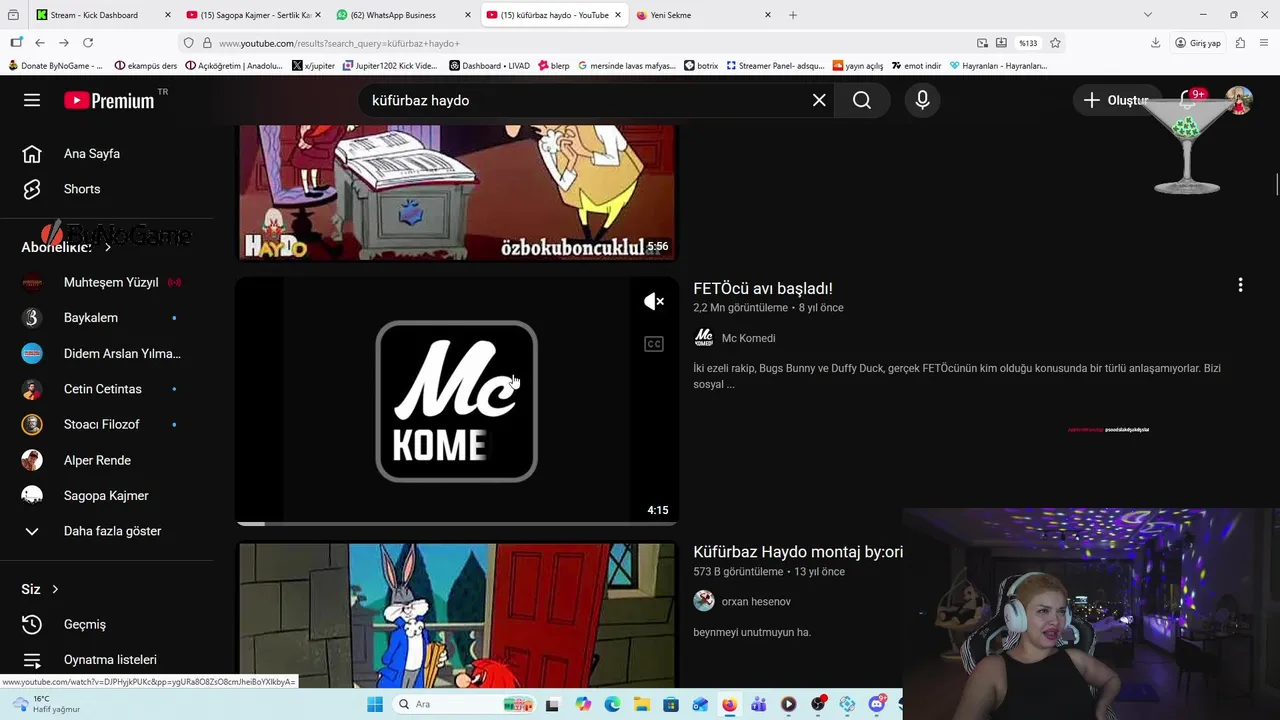Open blerp bookmark
This screenshot has width=1280, height=720.
tap(554, 66)
